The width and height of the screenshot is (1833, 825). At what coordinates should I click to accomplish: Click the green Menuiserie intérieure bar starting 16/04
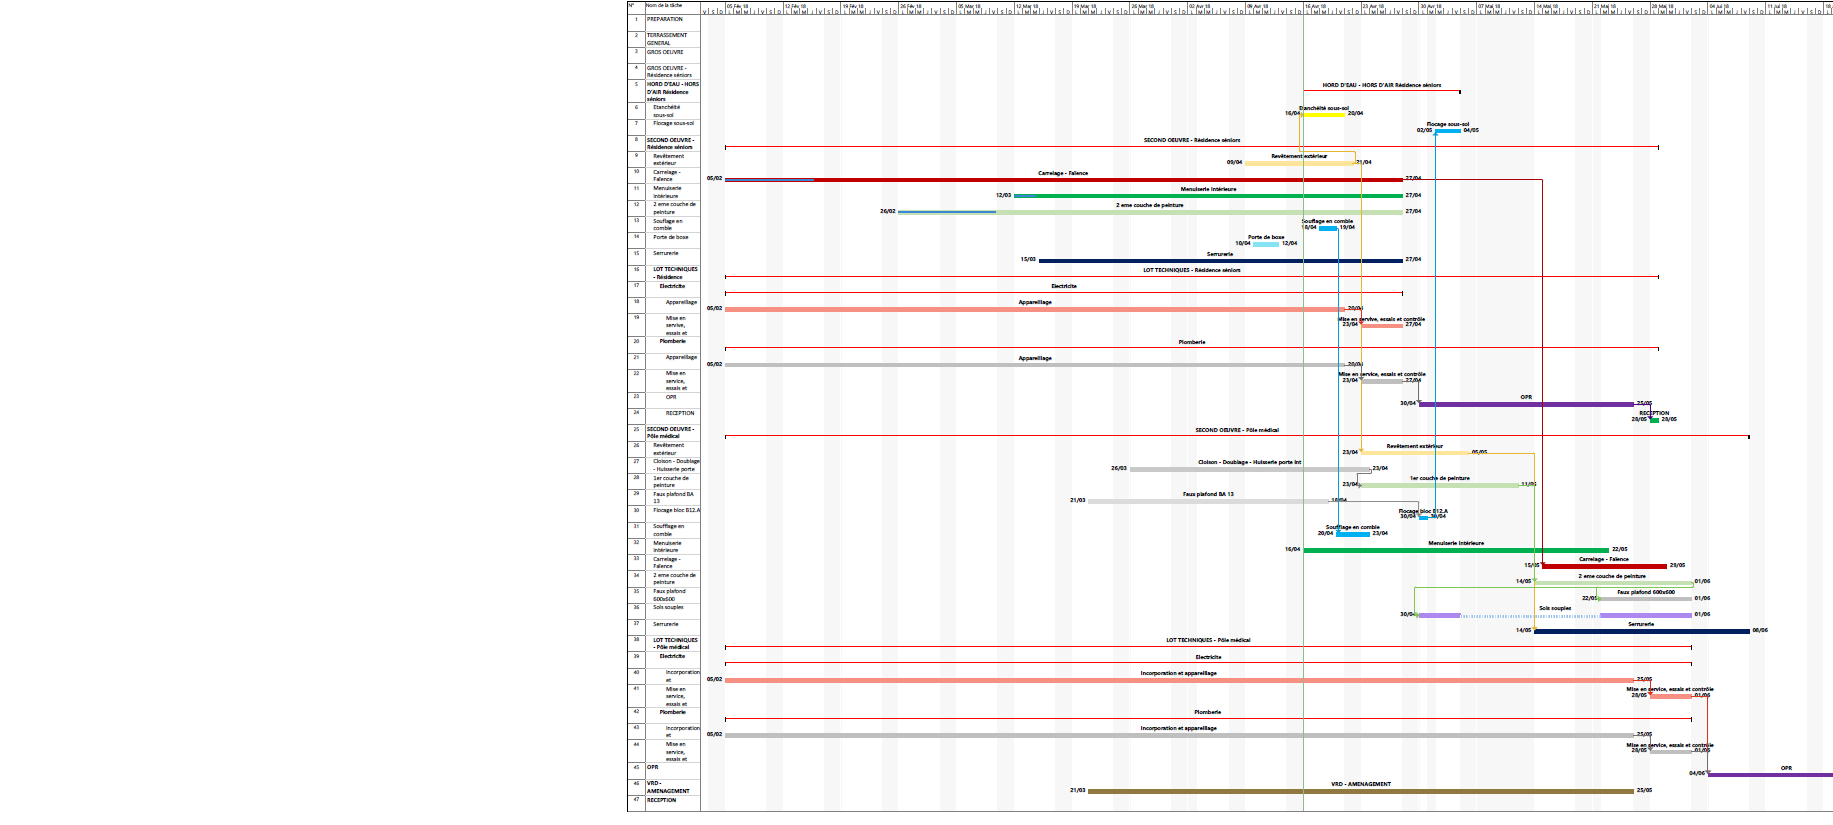(x=1456, y=550)
